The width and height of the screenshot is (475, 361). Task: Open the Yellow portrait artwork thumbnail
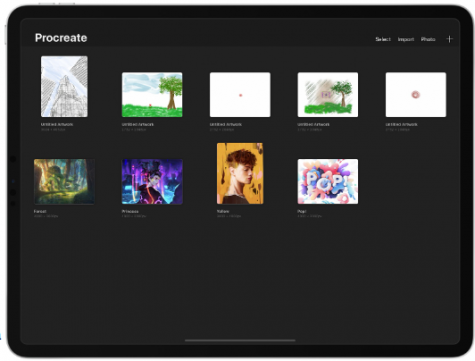coord(240,173)
